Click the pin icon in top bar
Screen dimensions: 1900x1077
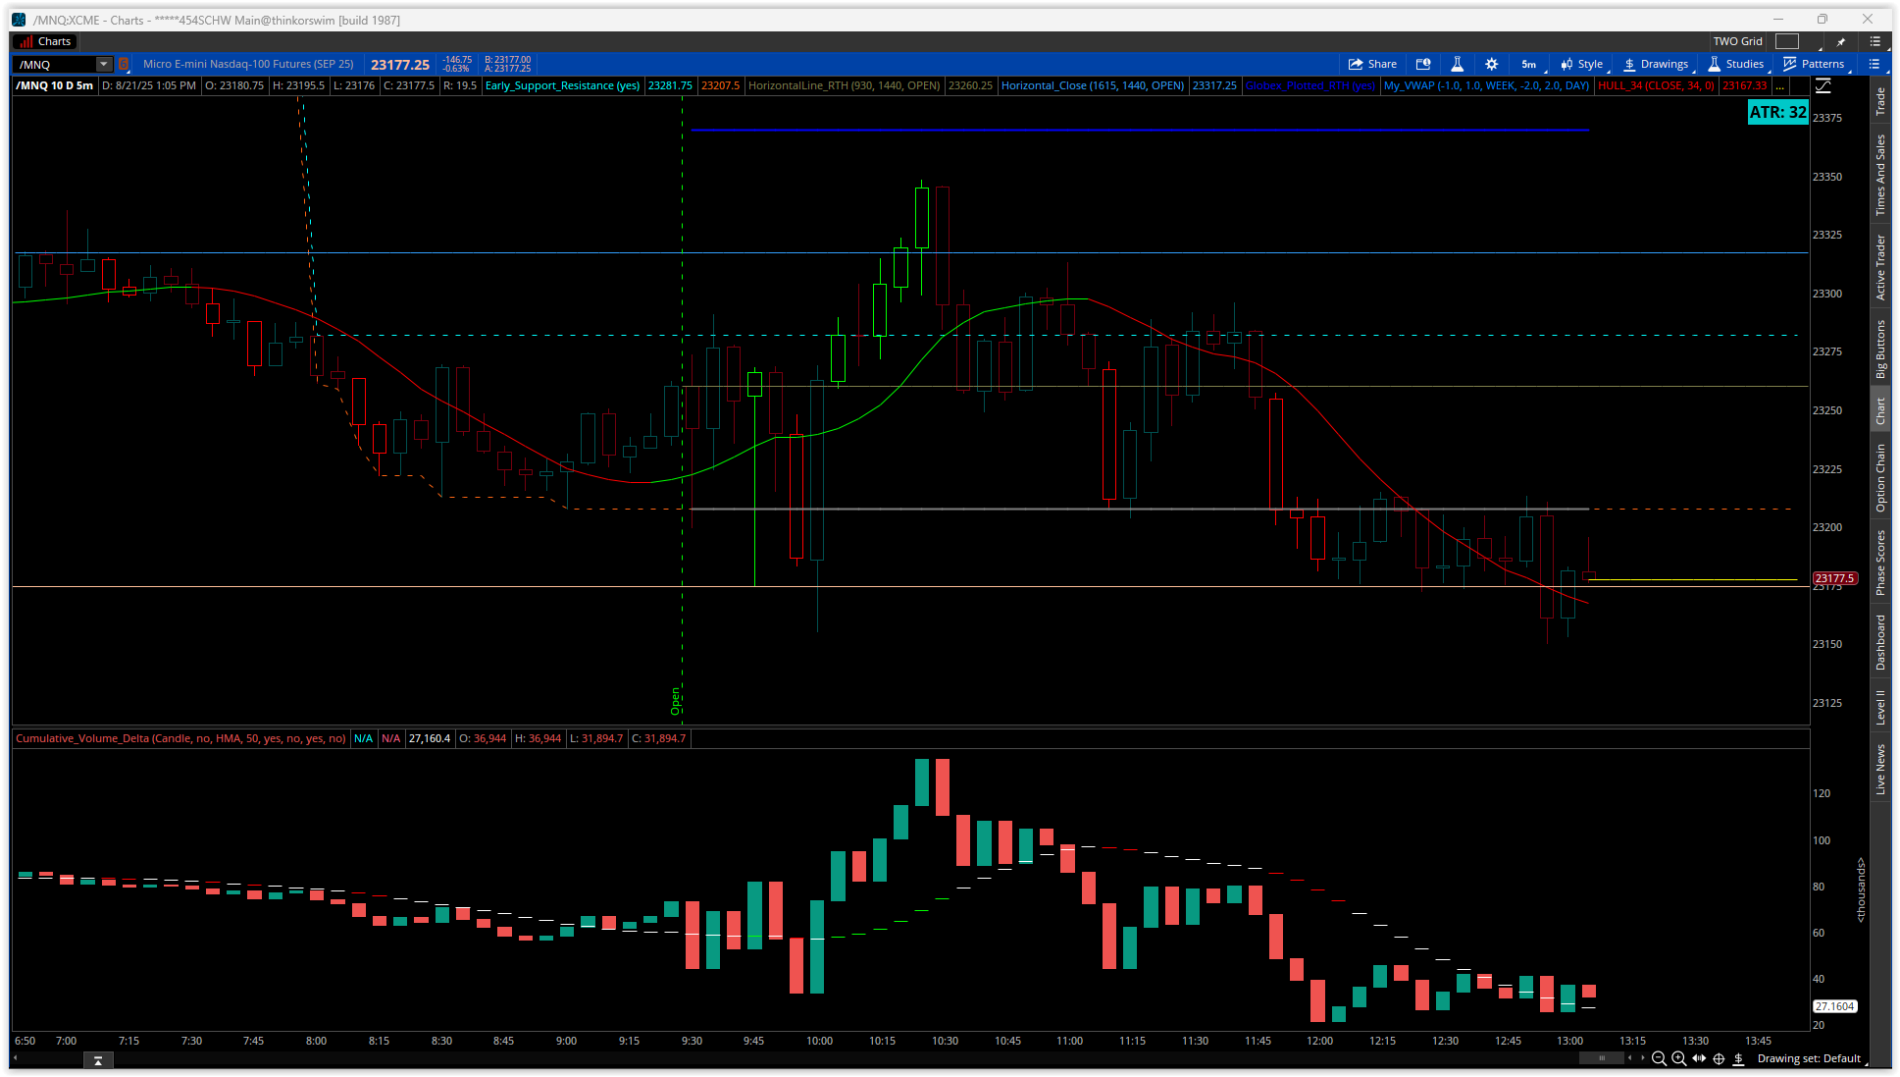pos(1841,42)
